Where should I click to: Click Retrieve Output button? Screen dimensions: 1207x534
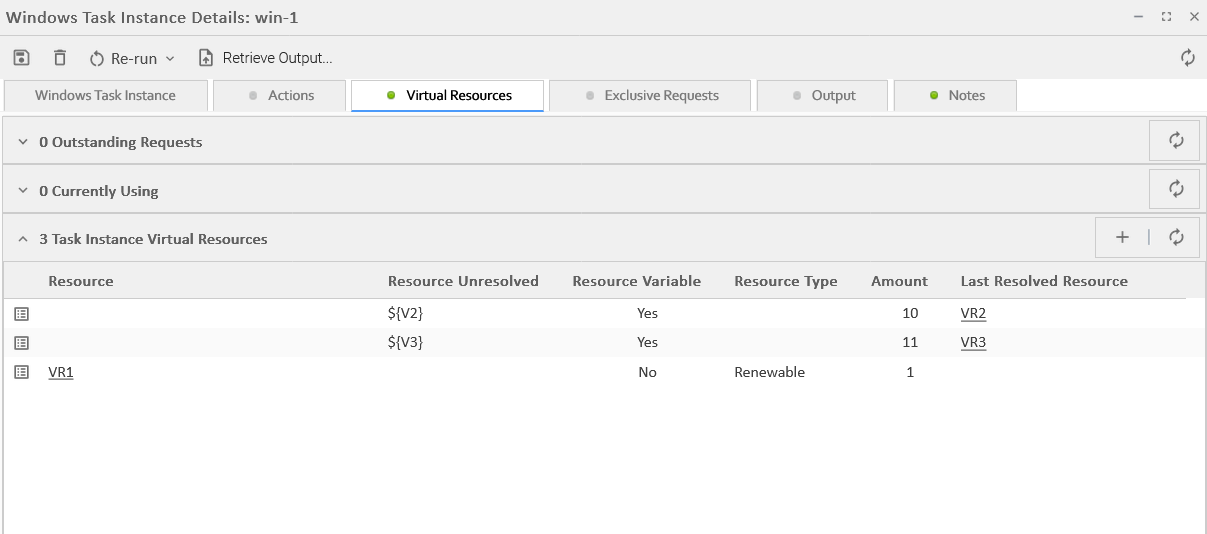click(x=265, y=58)
